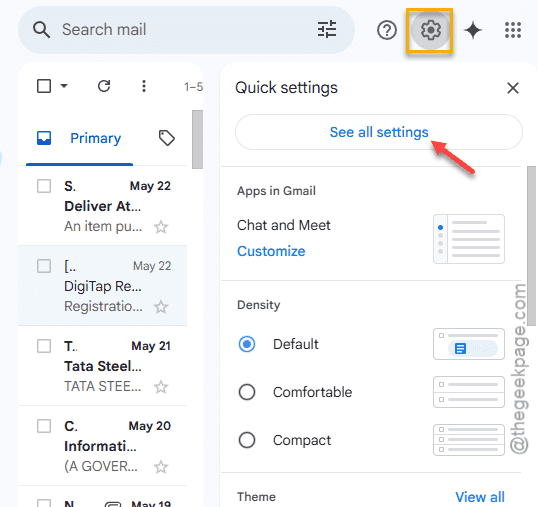Show search options filter icon

pos(327,30)
